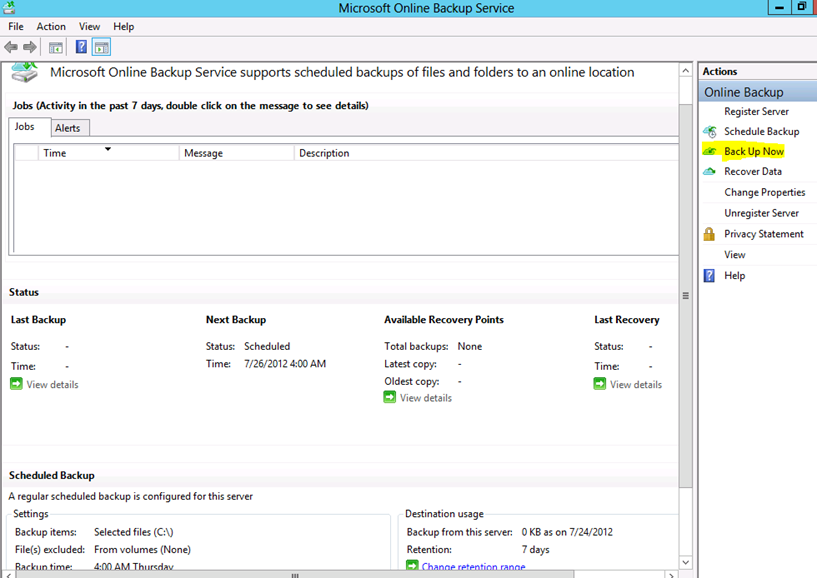Screen dimensions: 817x578
Task: Click Online Backup section header
Action: click(757, 92)
